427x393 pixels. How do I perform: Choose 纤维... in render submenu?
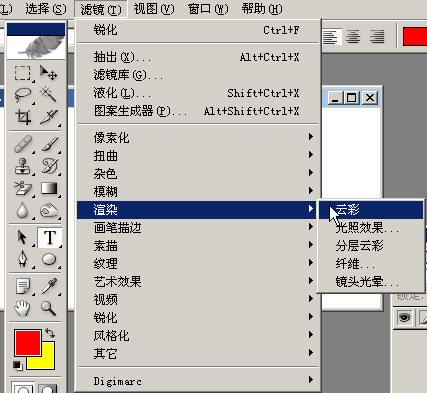pos(371,264)
